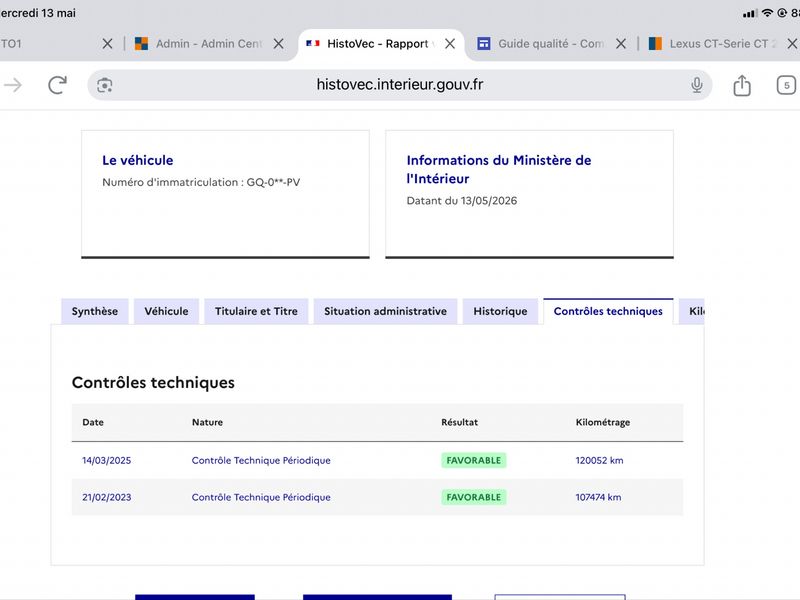Viewport: 800px width, 600px height.
Task: Show all open tabs counter button
Action: coord(786,85)
